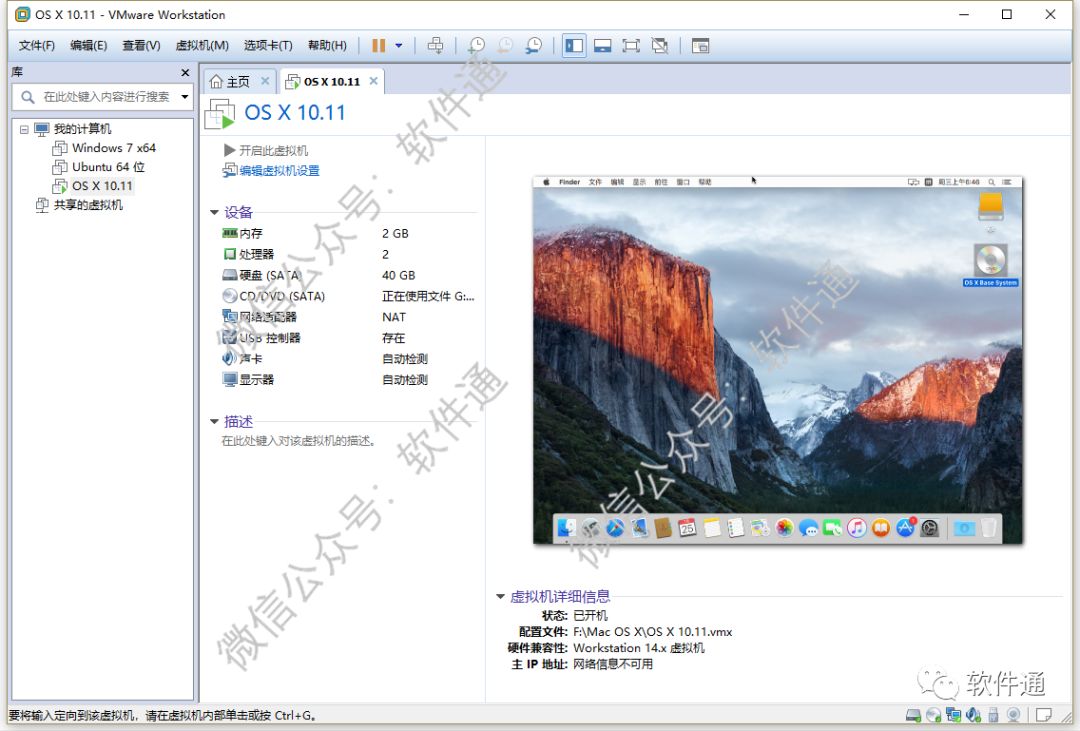Collapse the 设备 section
Viewport: 1080px width, 731px height.
coord(214,212)
